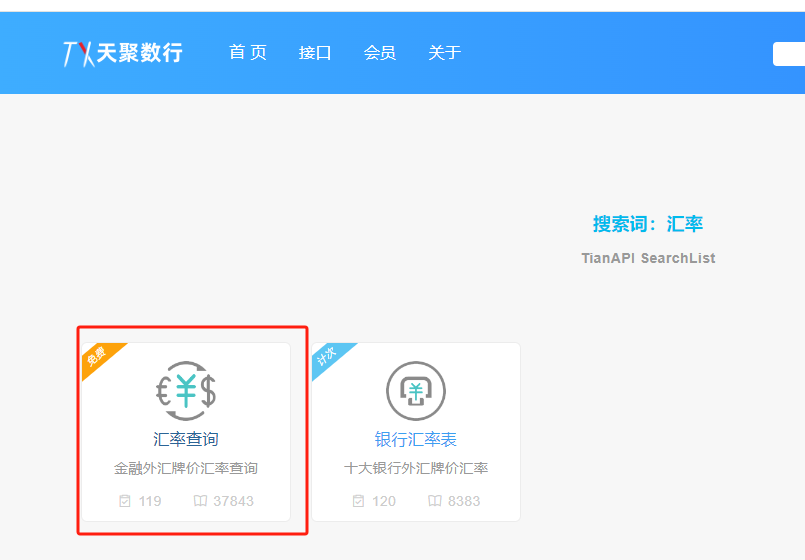Viewport: 805px width, 560px height.
Task: Click the TianAPI SearchList subtitle
Action: click(648, 258)
